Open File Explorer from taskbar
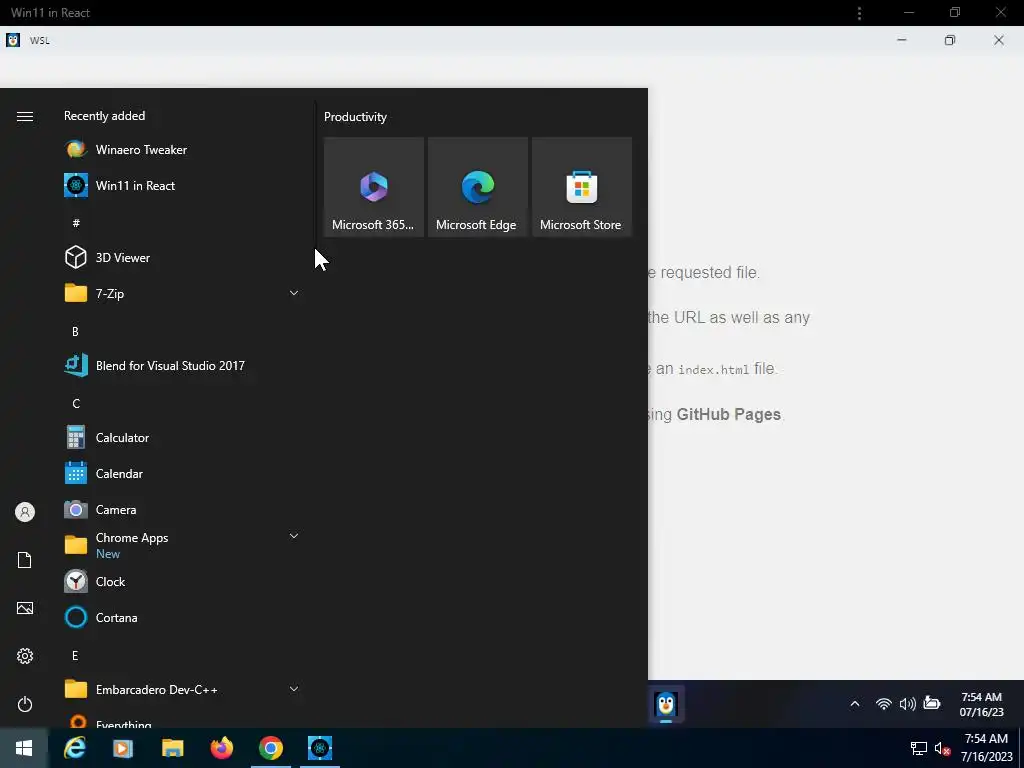 point(172,748)
